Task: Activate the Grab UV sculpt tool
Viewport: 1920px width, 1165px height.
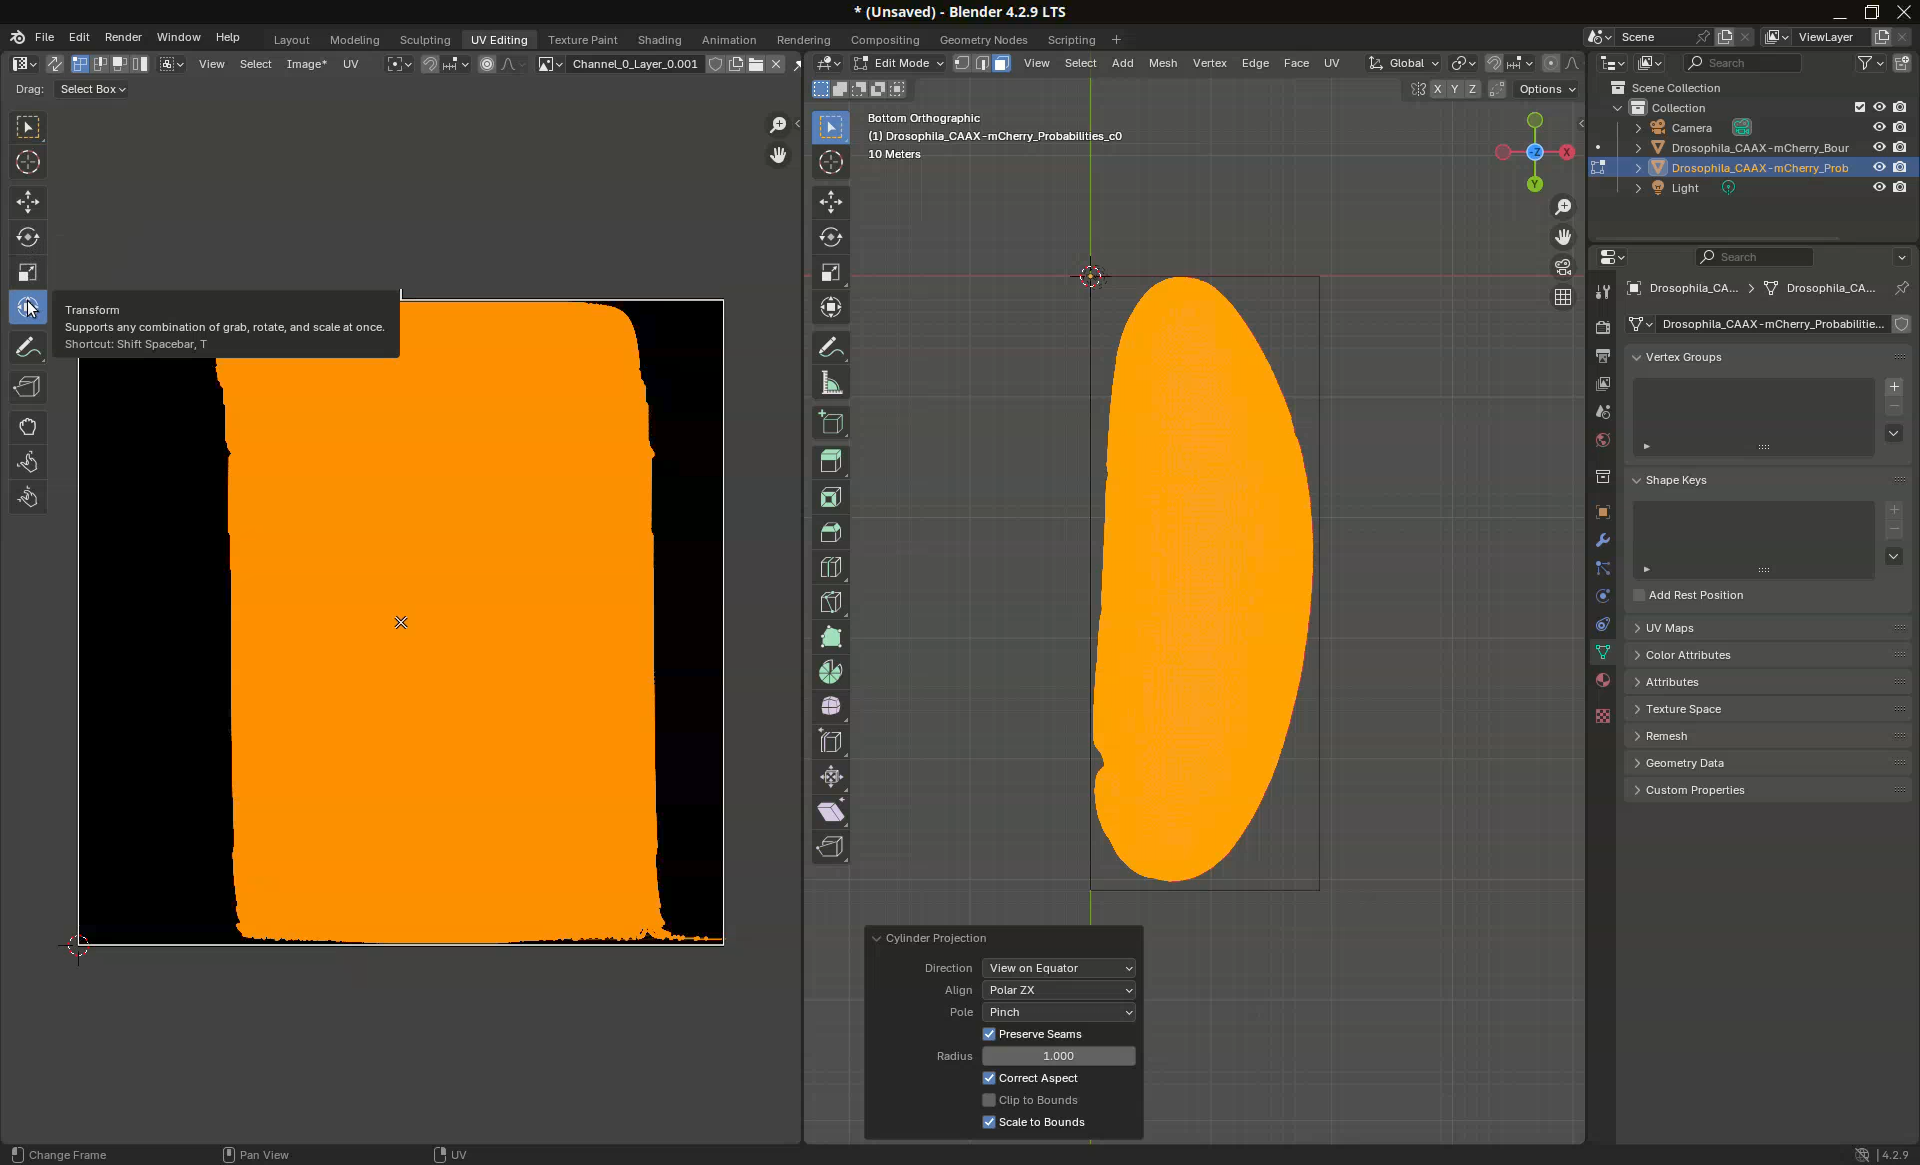Action: [x=28, y=427]
